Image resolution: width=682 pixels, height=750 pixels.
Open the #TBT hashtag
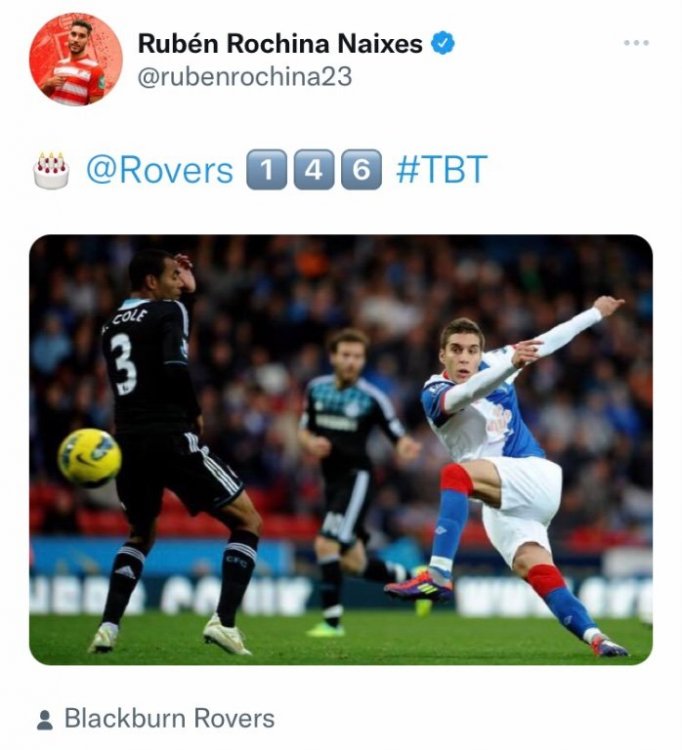441,169
